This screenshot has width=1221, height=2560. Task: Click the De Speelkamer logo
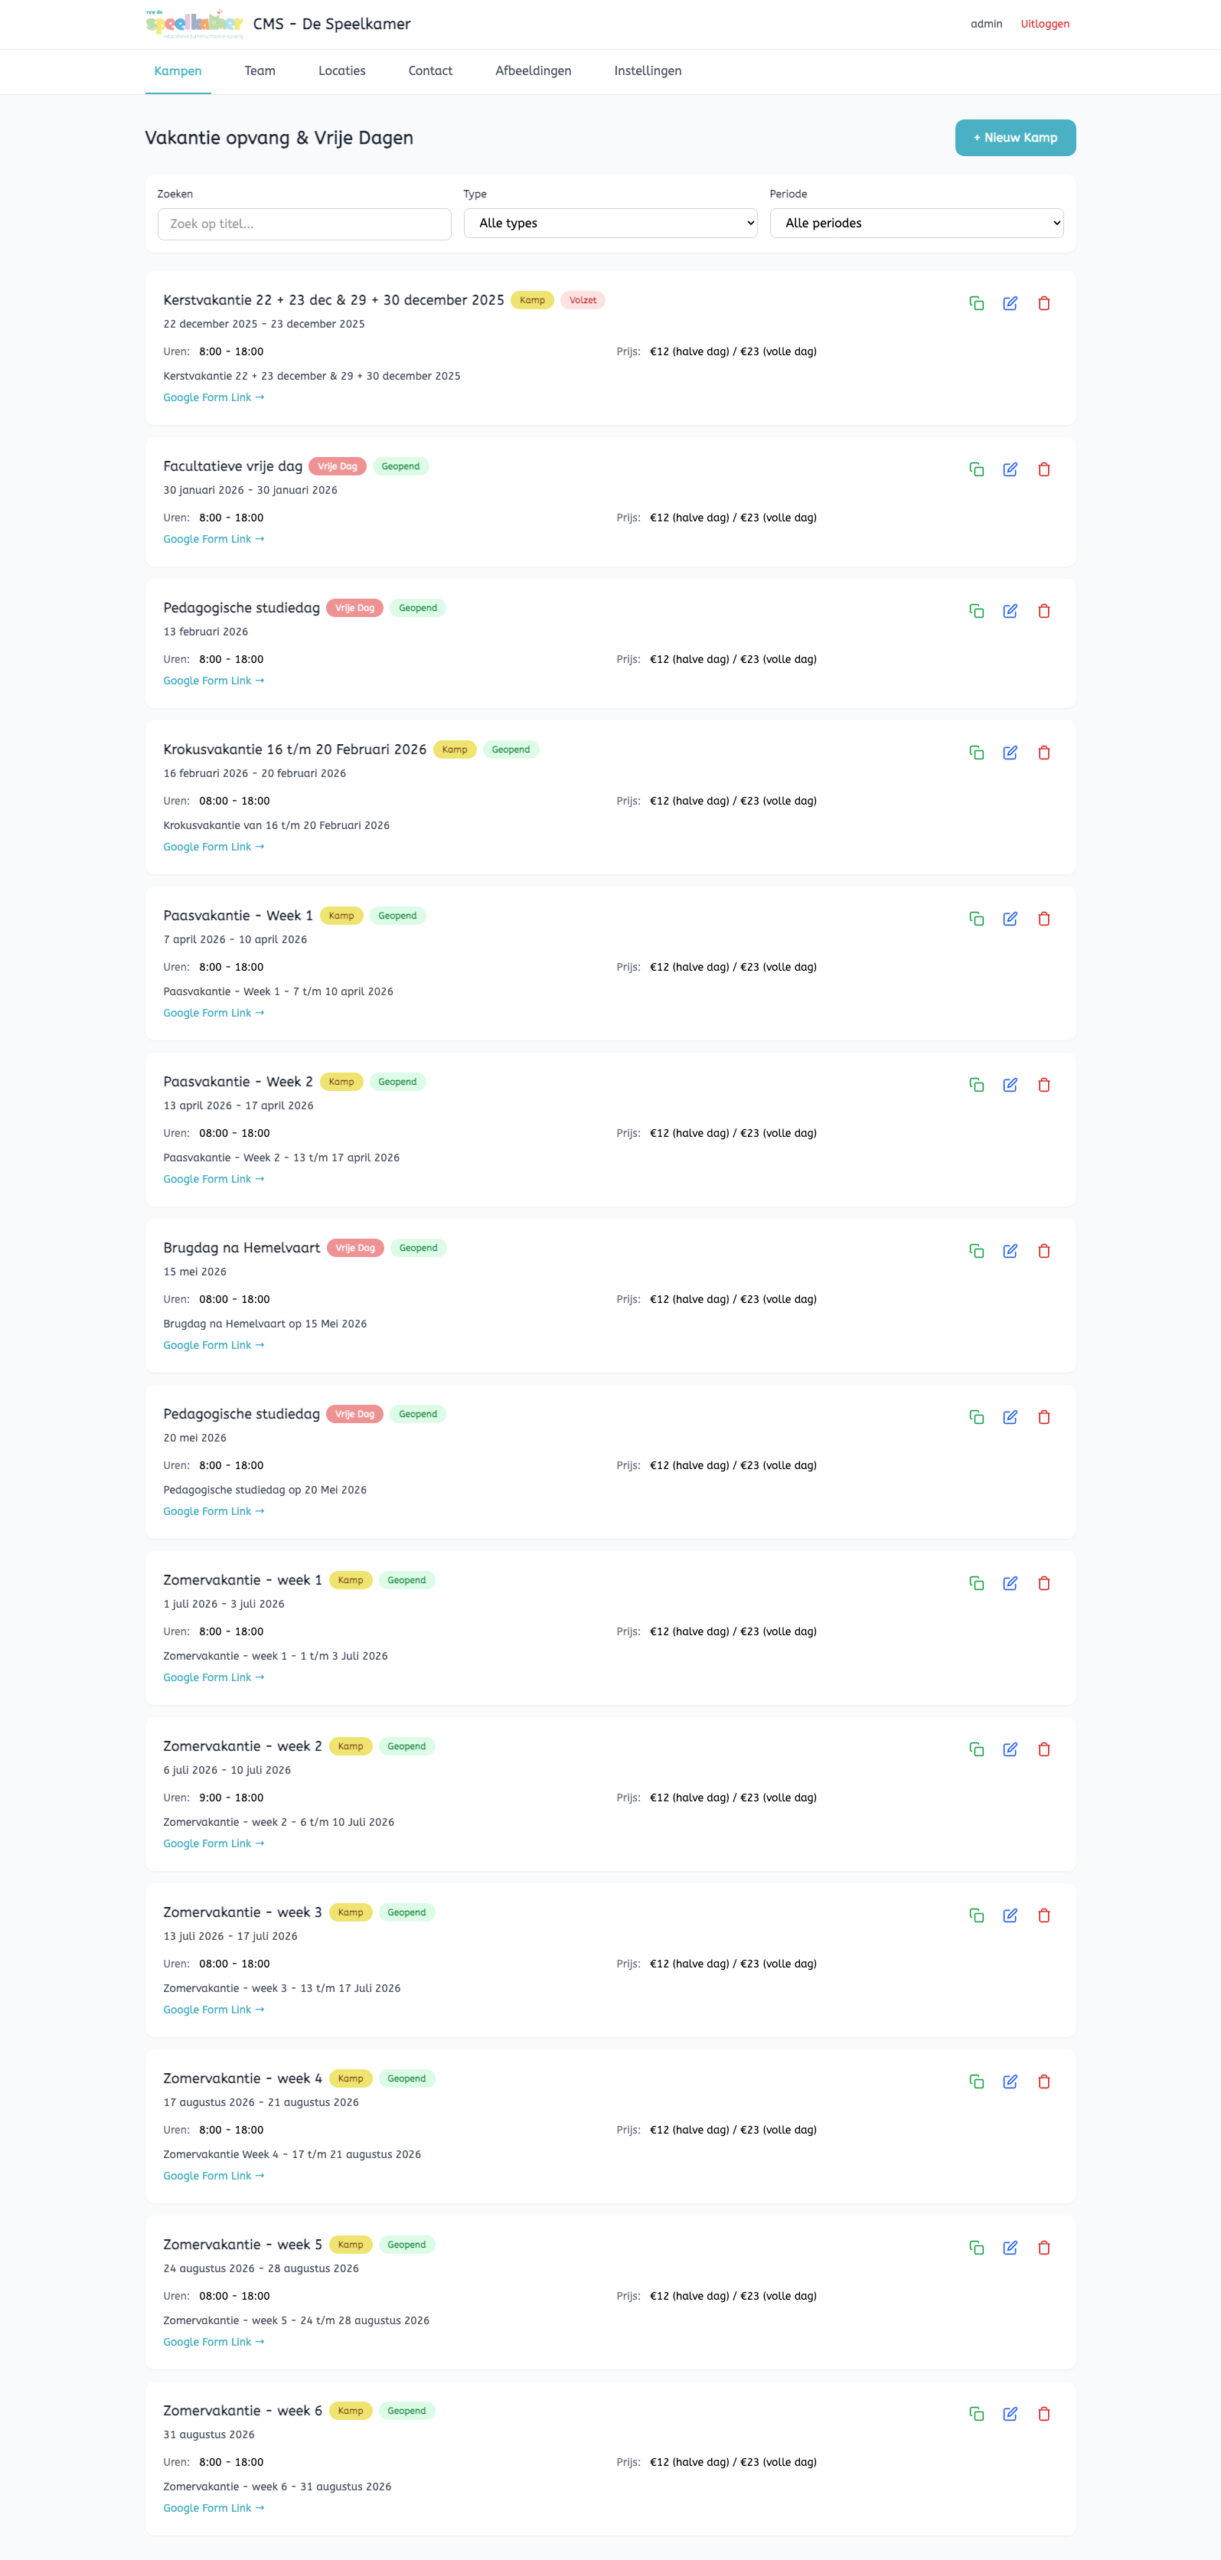pyautogui.click(x=194, y=23)
